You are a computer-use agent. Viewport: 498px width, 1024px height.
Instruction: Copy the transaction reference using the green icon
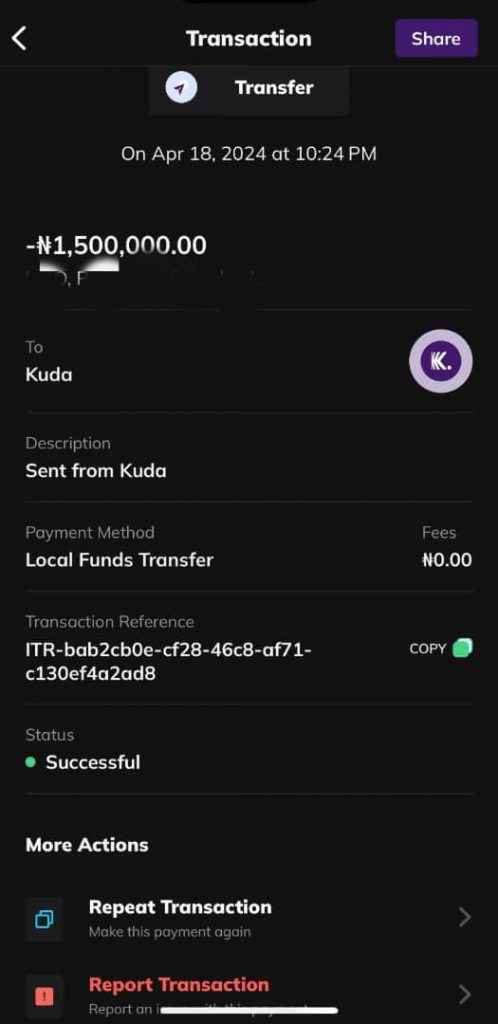tap(462, 648)
